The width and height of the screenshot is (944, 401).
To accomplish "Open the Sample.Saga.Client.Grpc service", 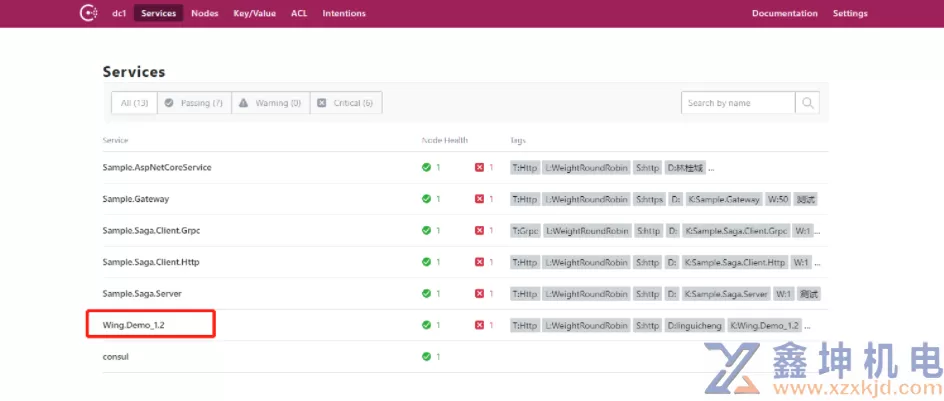I will click(151, 231).
